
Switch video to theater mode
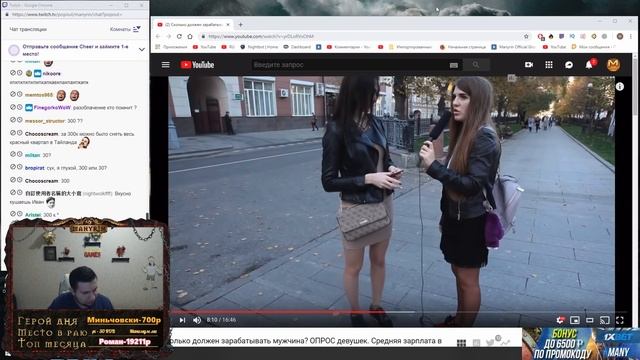589,320
